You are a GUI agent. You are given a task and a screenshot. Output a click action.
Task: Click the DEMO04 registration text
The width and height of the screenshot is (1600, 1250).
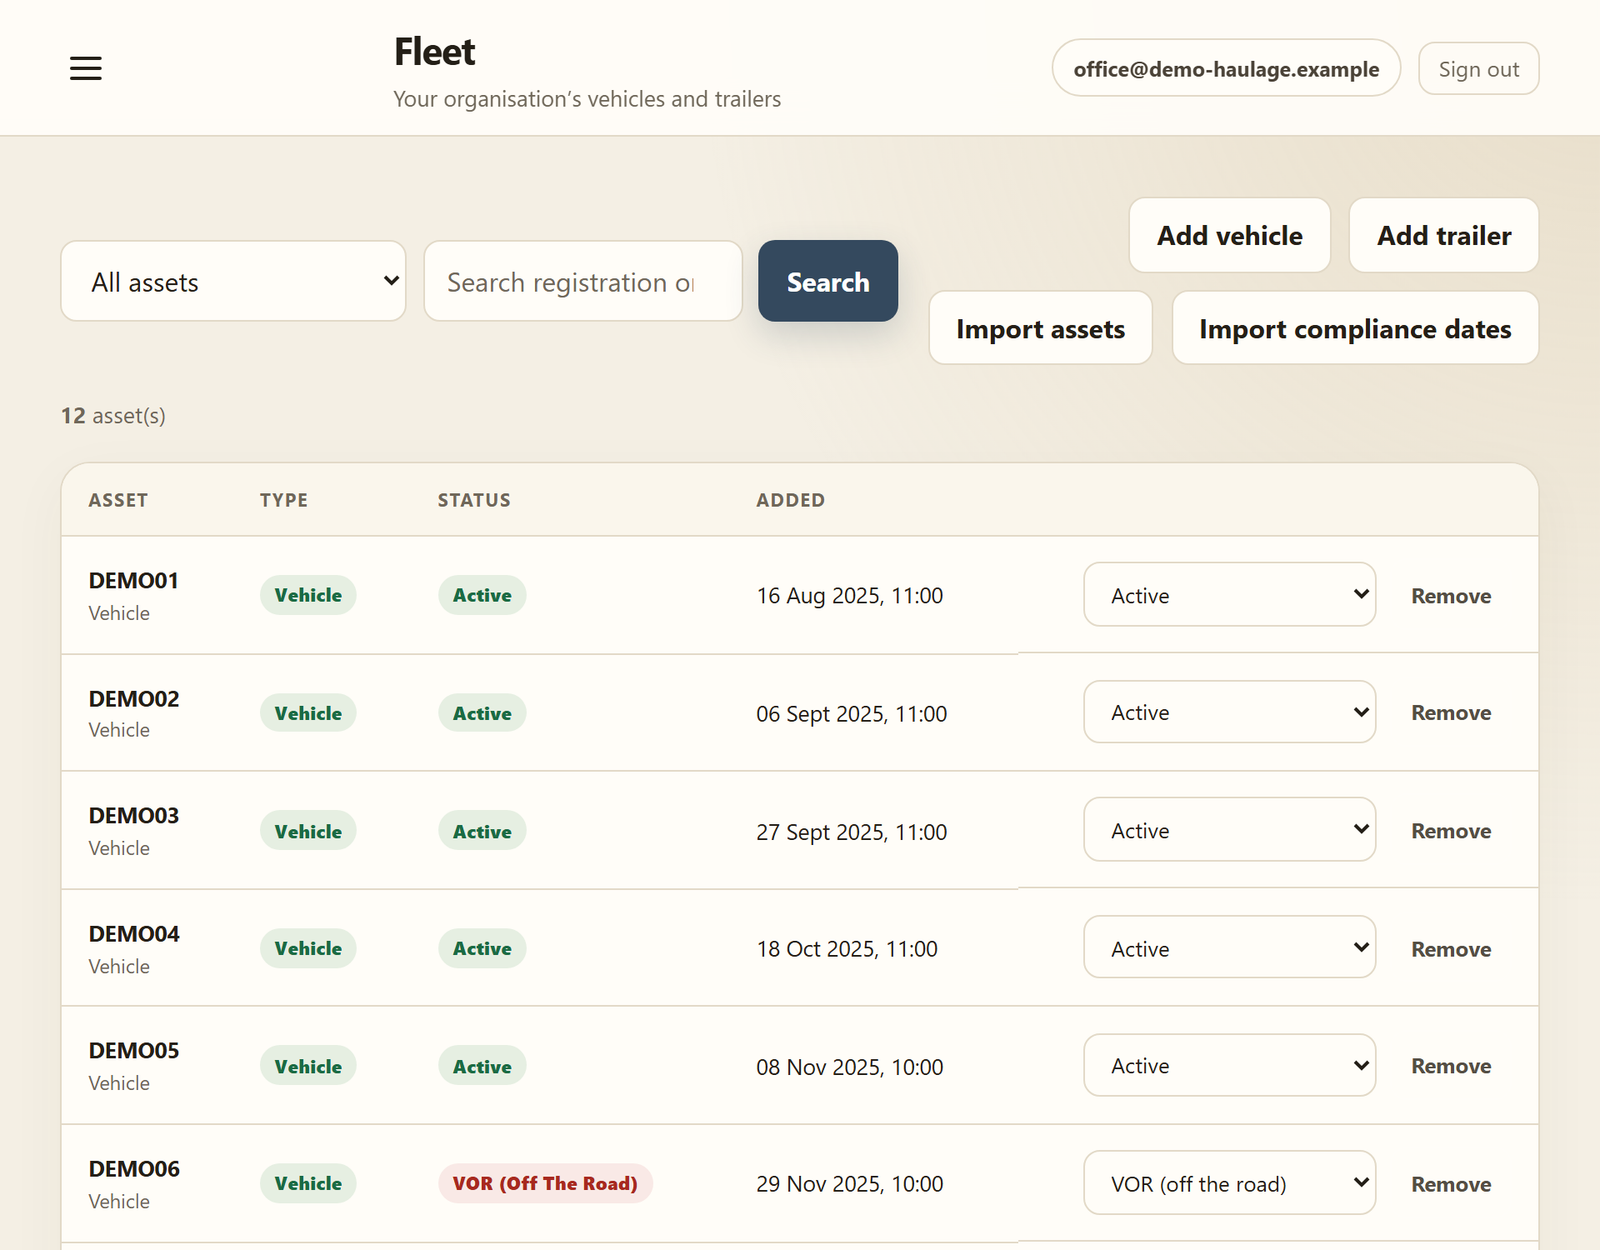click(x=134, y=934)
